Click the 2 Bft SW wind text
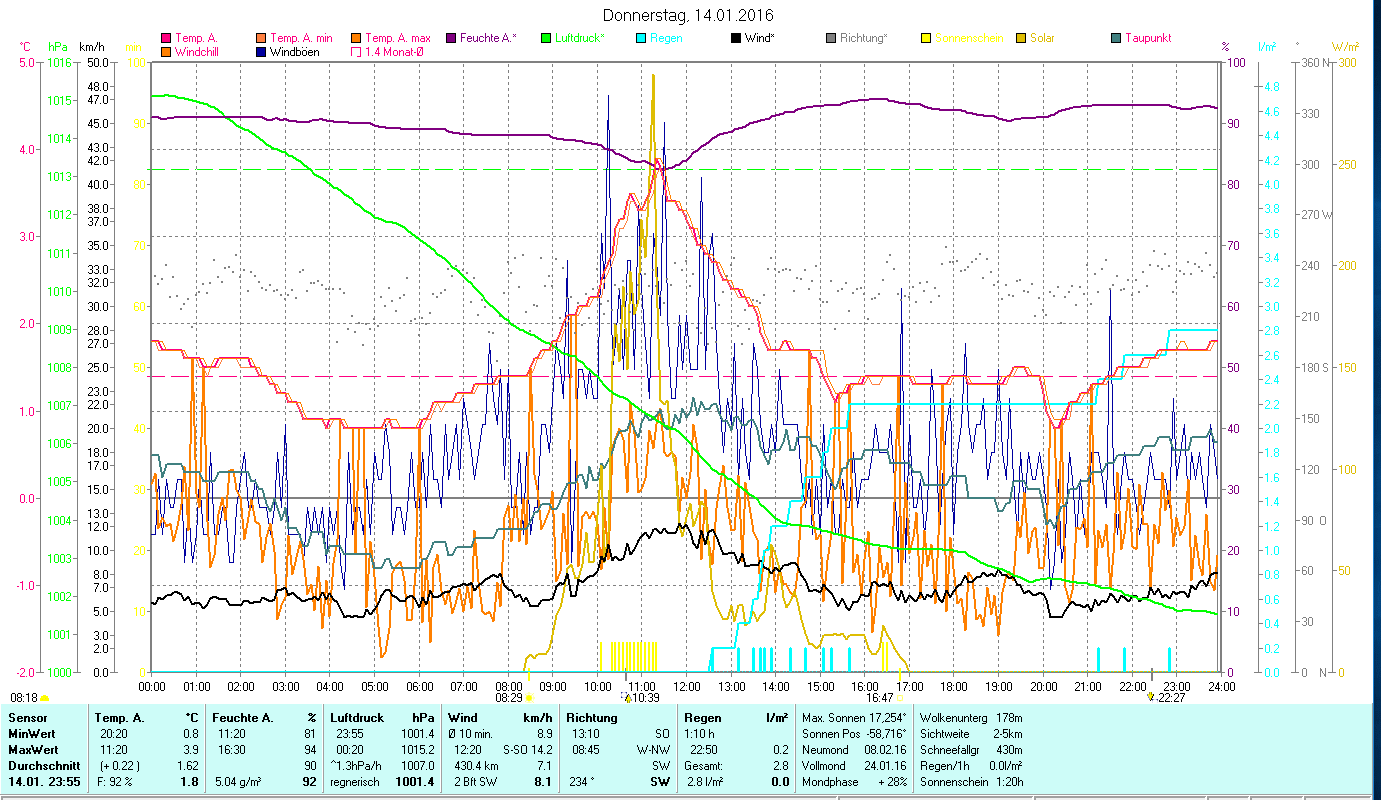Screen dimensions: 1381x800 point(476,781)
